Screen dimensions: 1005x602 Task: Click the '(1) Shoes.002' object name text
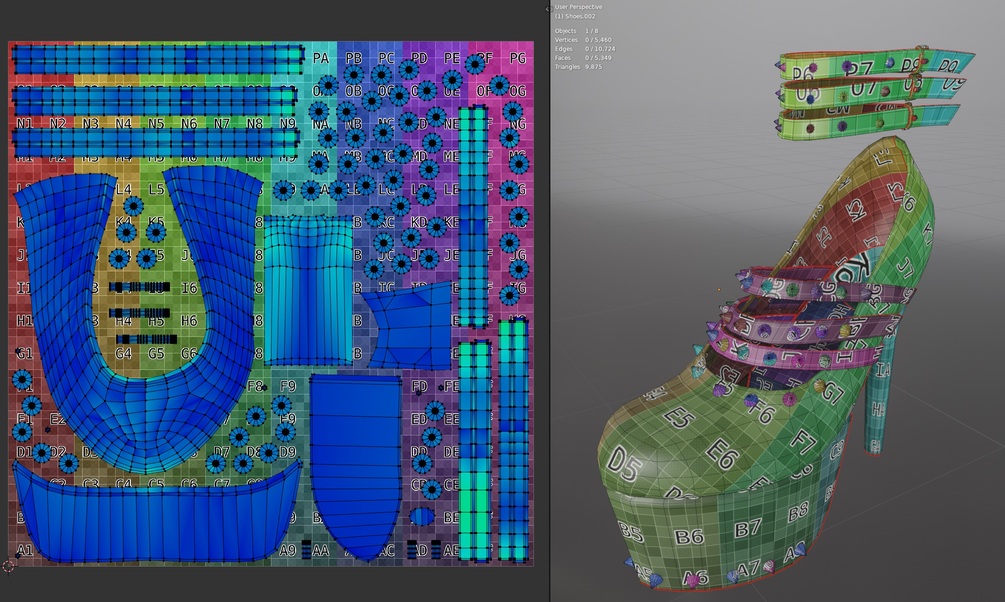click(x=575, y=16)
